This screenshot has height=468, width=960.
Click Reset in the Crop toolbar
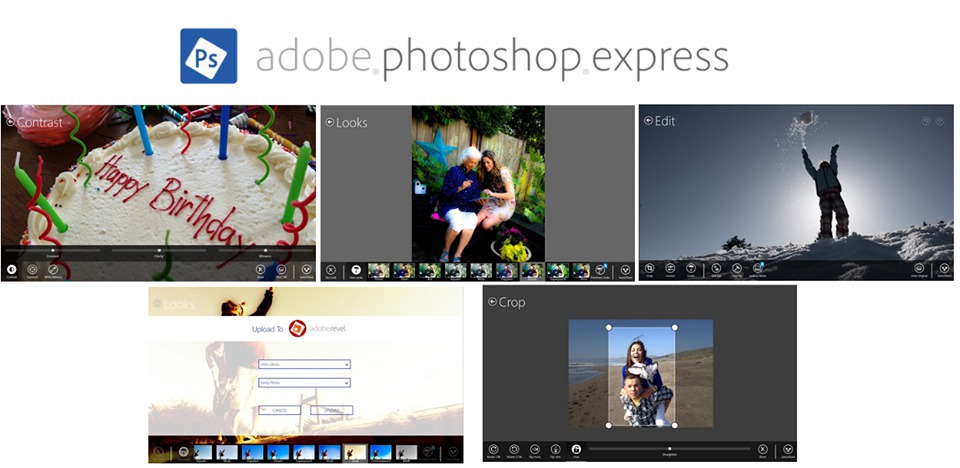(x=763, y=449)
